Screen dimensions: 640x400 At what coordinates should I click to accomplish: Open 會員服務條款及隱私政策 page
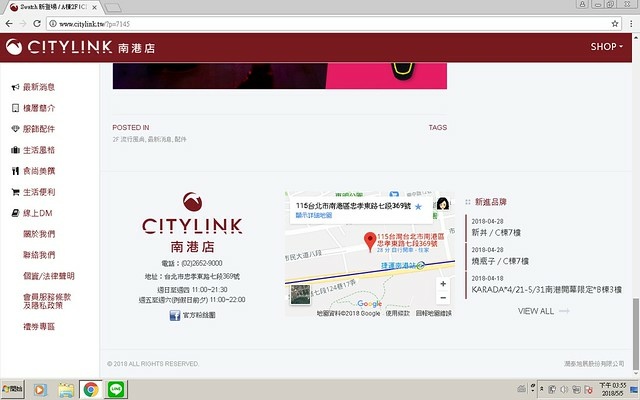point(47,301)
